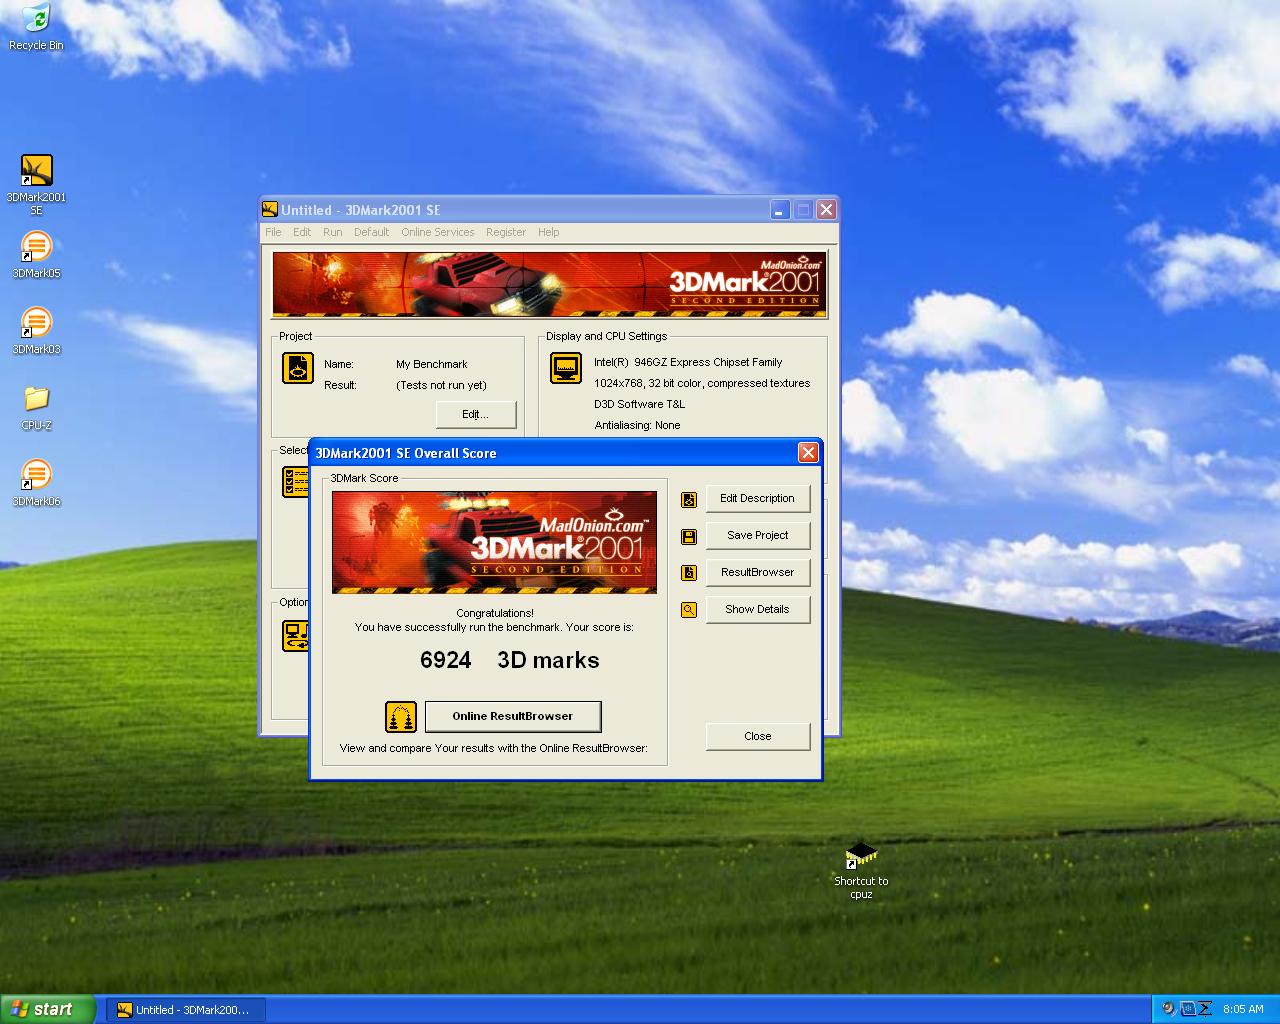Screen dimensions: 1280x1024
Task: Click the Intel 946GZ Express Chipset Family text
Action: [688, 363]
